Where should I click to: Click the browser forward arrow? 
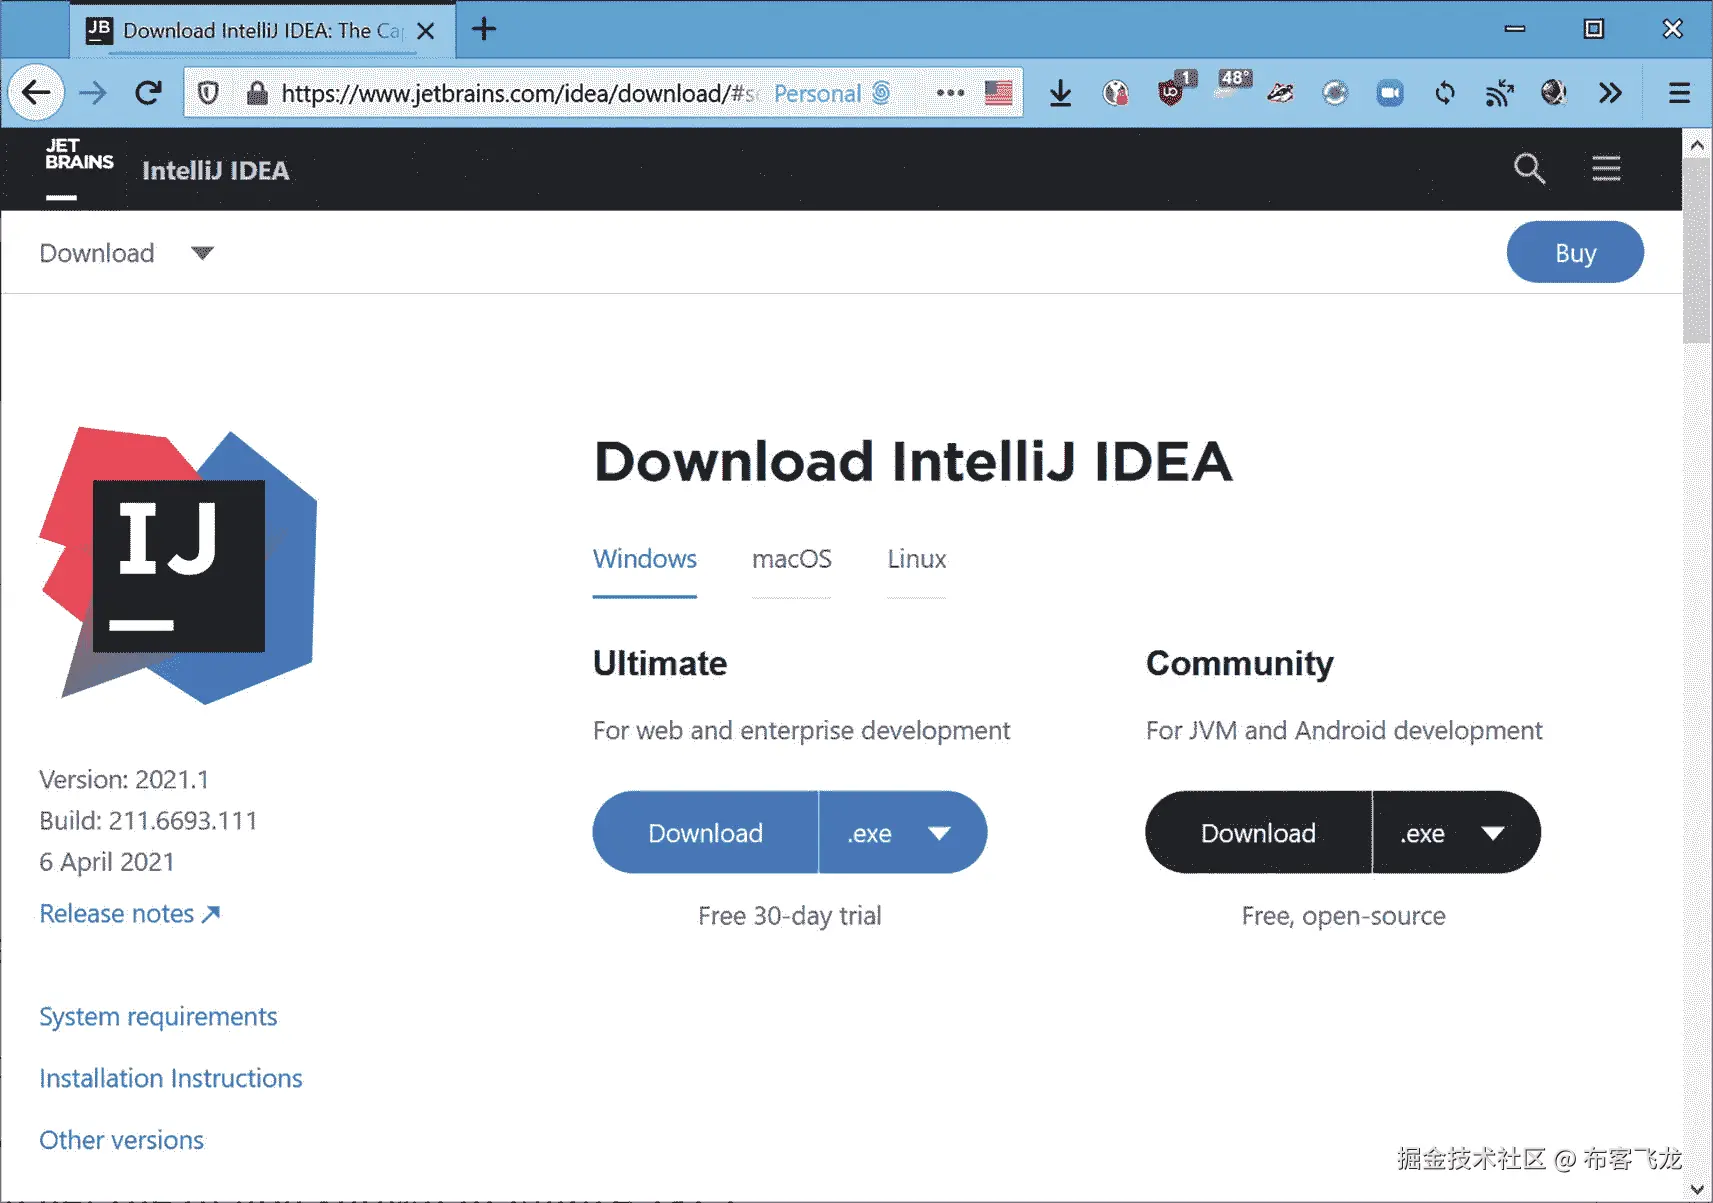tap(93, 93)
